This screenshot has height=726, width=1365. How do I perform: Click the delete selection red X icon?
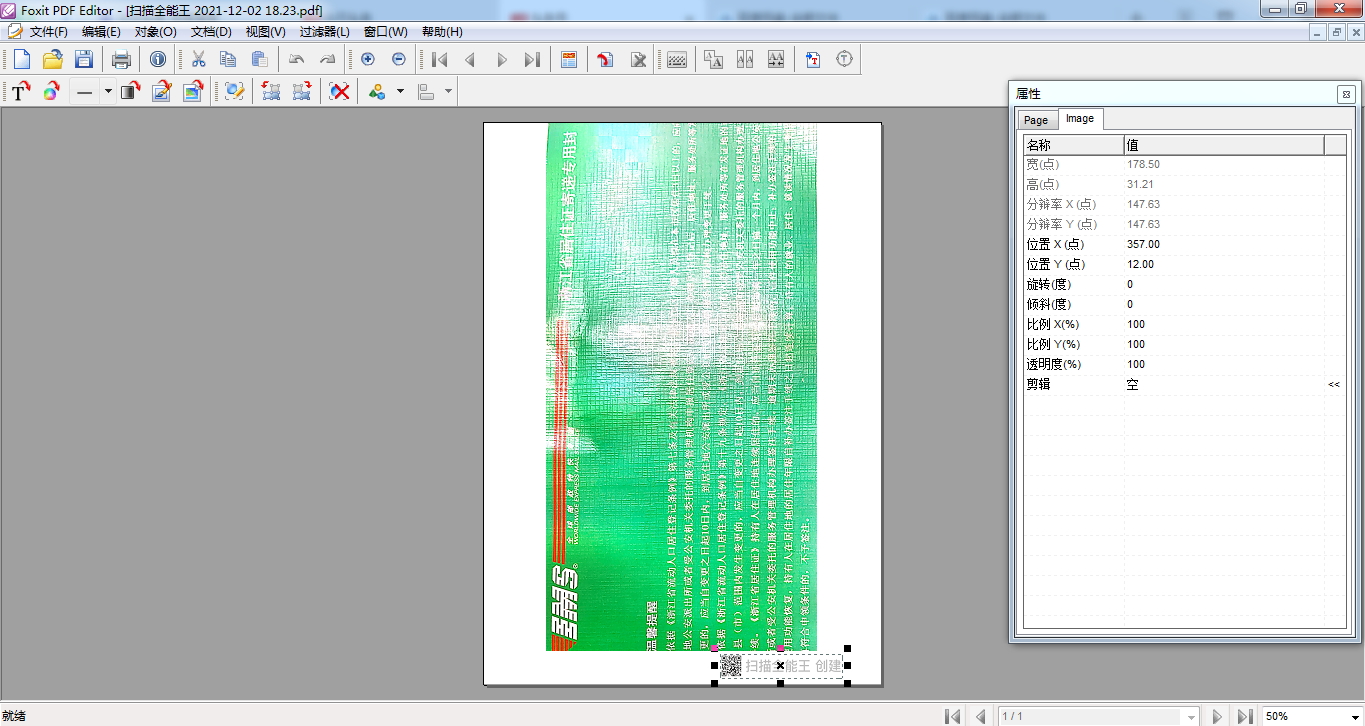(340, 91)
